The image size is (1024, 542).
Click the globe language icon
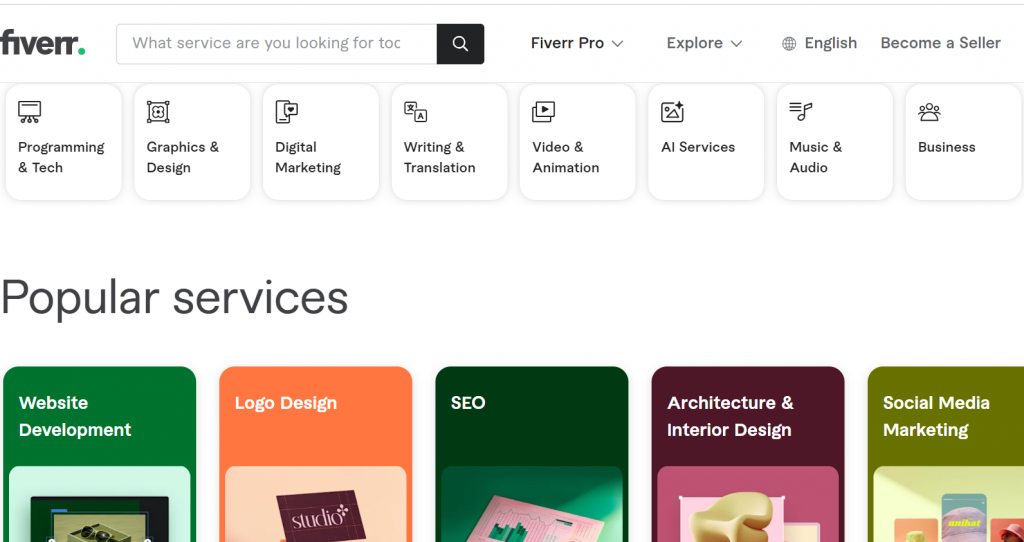789,44
